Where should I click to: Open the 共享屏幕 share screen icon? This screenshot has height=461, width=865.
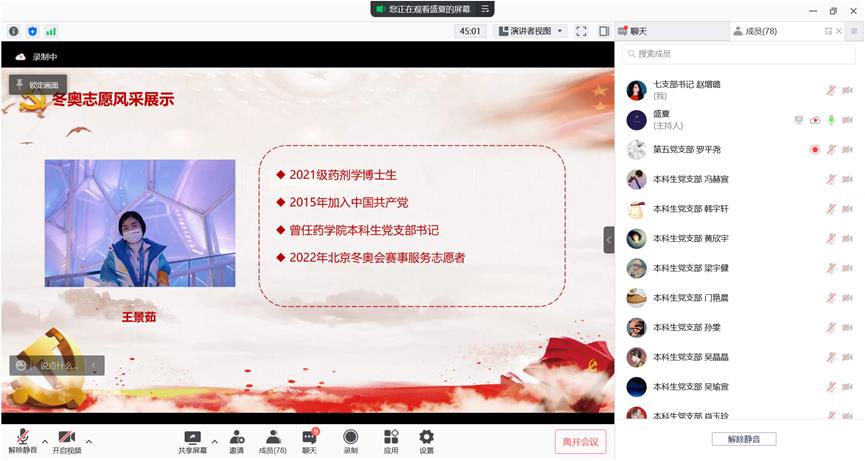pyautogui.click(x=193, y=438)
